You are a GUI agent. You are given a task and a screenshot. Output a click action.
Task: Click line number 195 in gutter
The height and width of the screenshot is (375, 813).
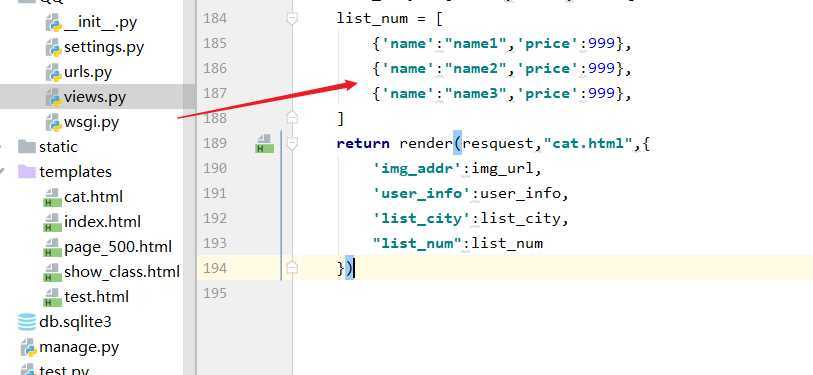(x=215, y=293)
